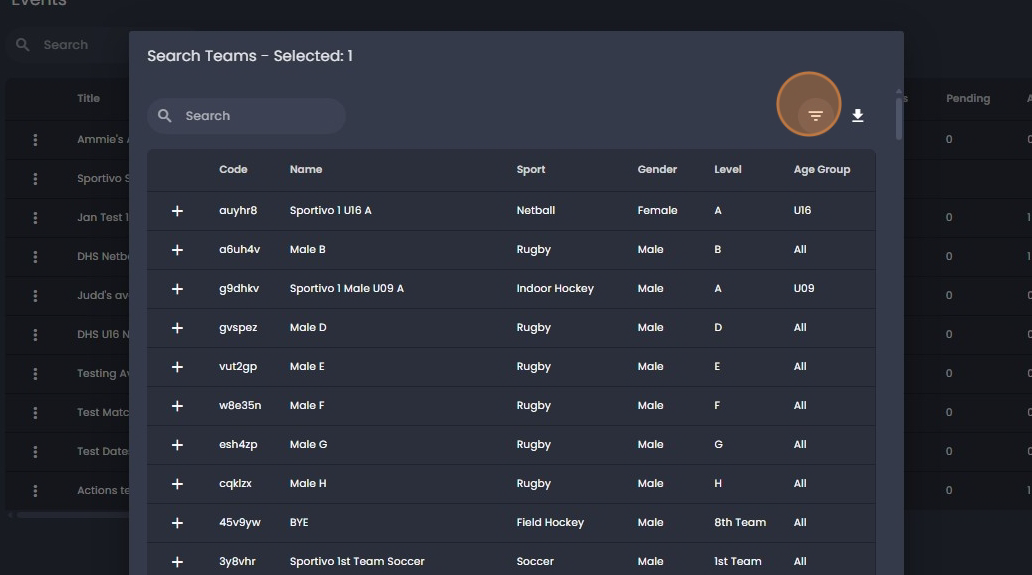Select team code gvspez
This screenshot has width=1032, height=575.
pyautogui.click(x=238, y=327)
